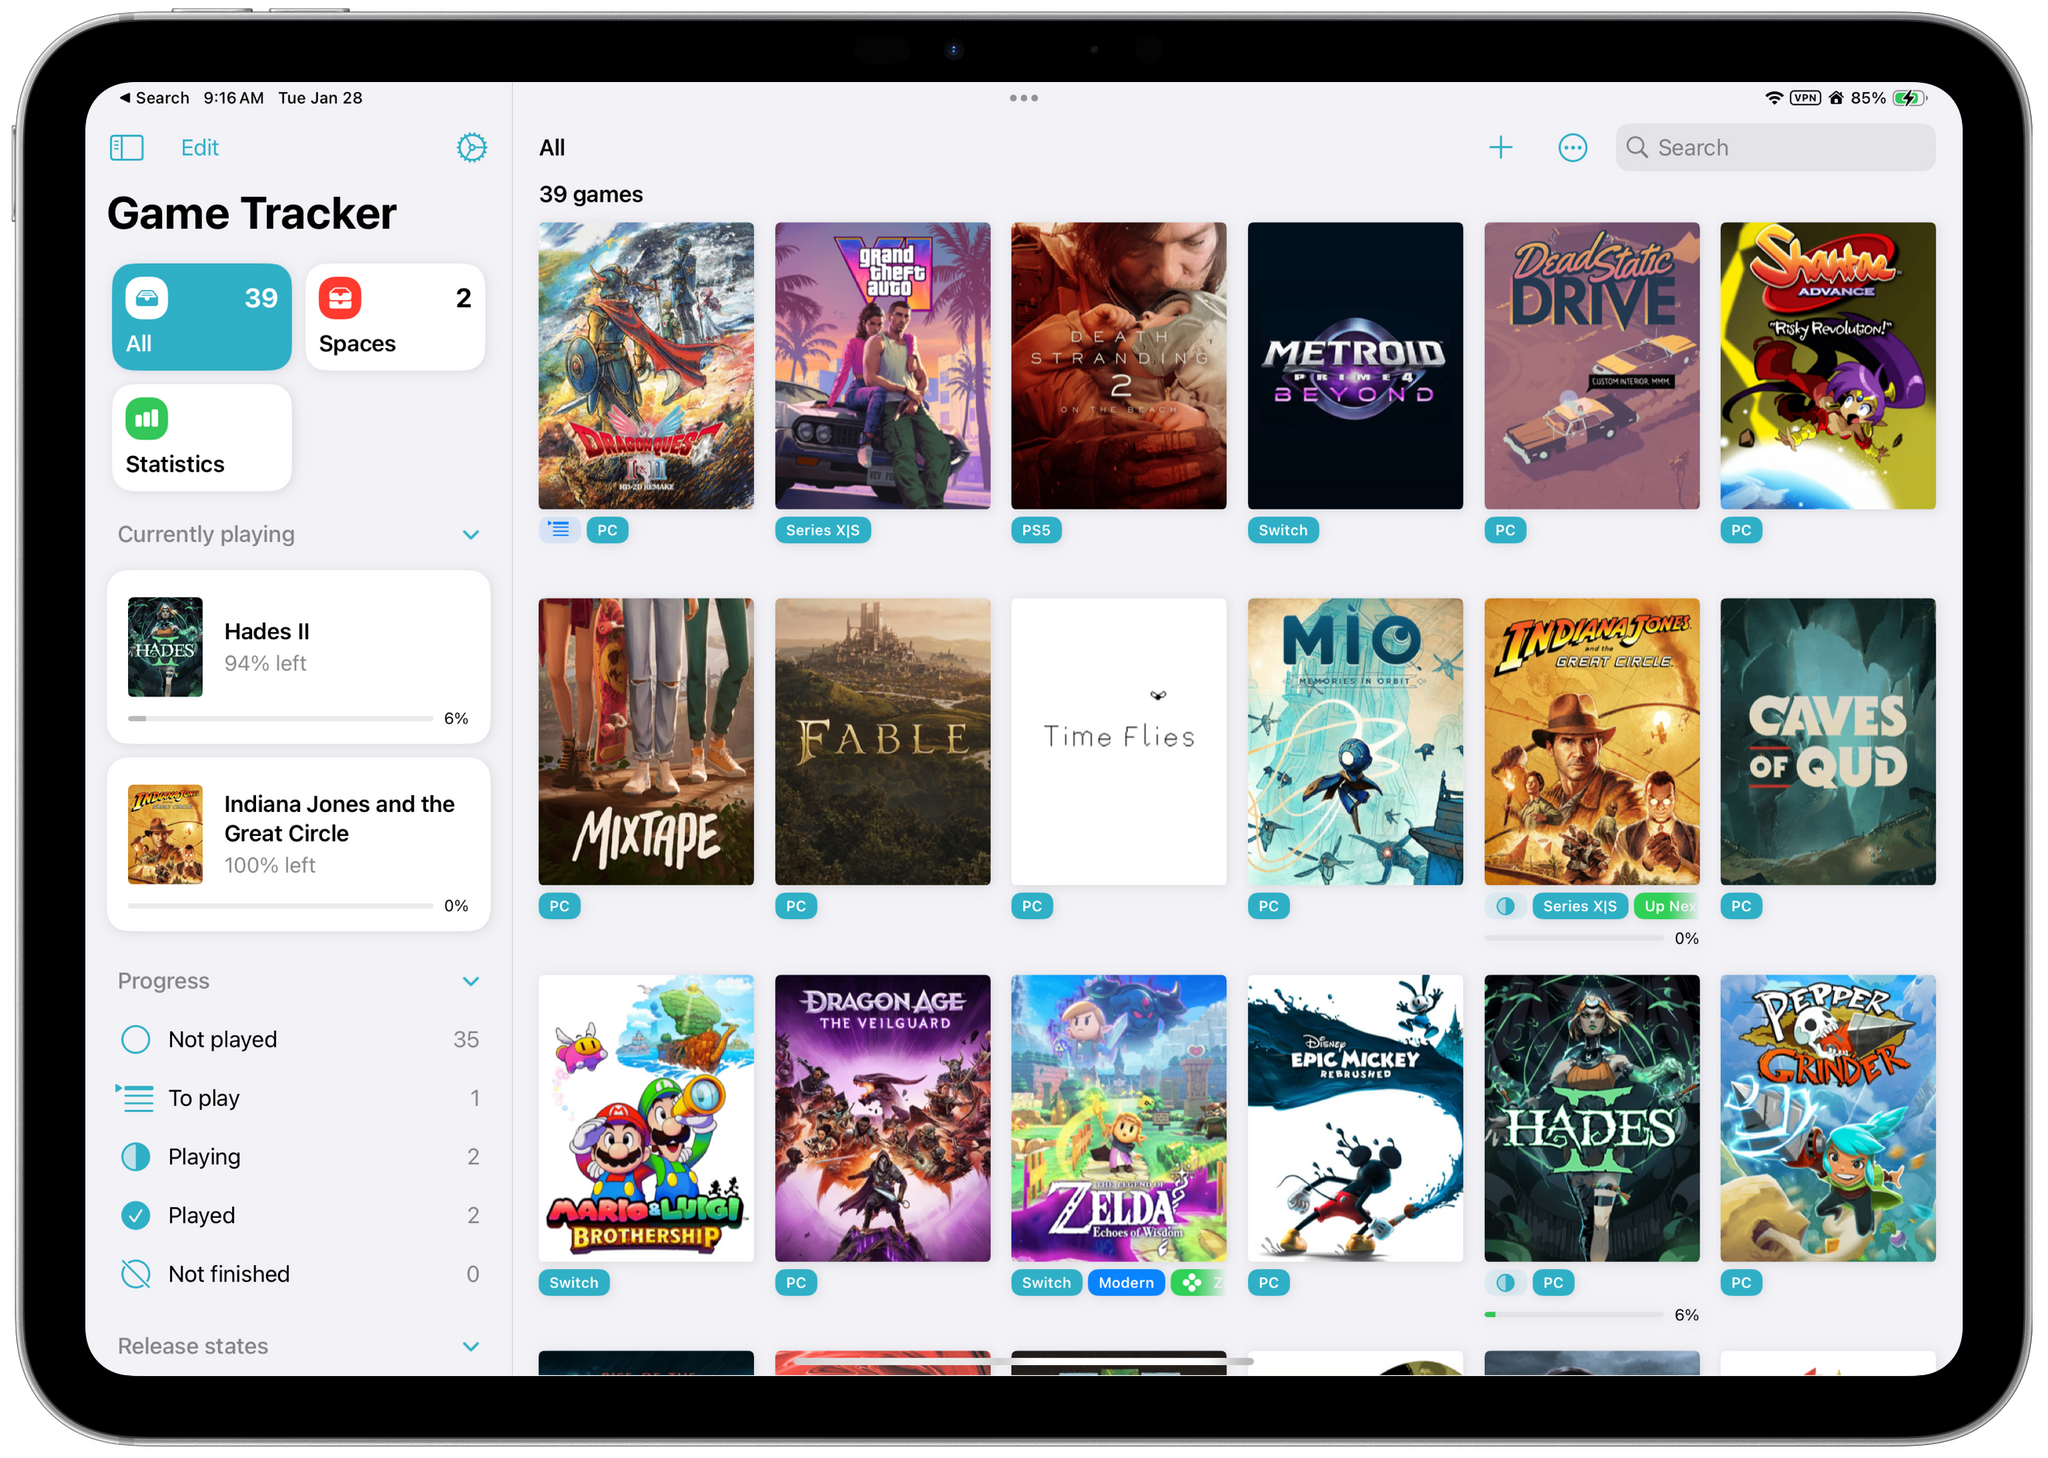Open Mixtape game cover
2048x1458 pixels.
point(646,742)
